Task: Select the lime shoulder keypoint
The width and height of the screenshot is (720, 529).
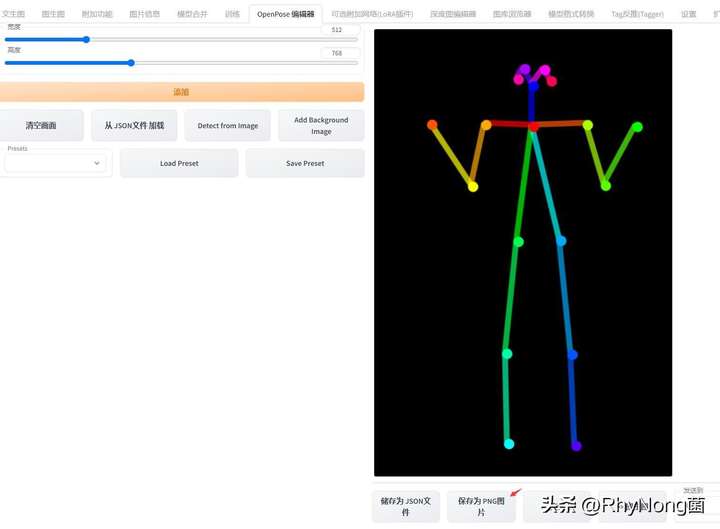Action: pos(588,124)
